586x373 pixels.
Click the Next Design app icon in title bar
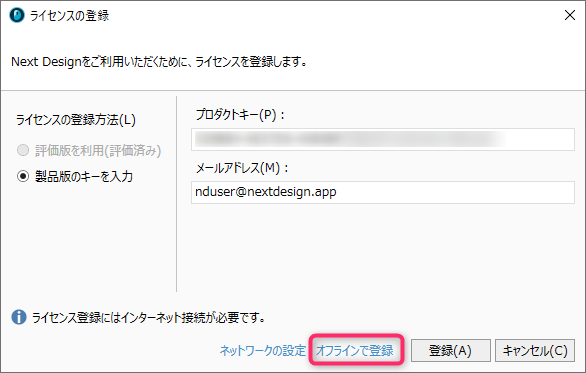click(x=17, y=15)
